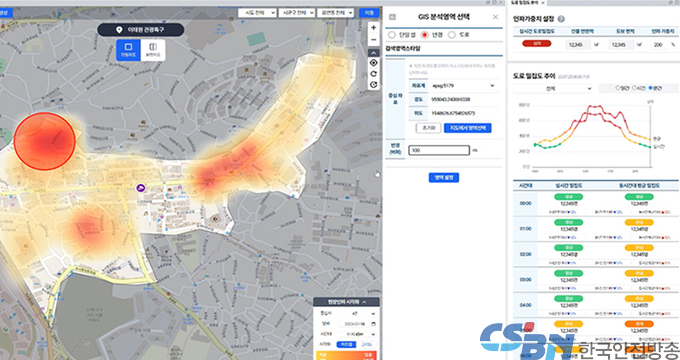Click the first 12,345 area input field

578,45
